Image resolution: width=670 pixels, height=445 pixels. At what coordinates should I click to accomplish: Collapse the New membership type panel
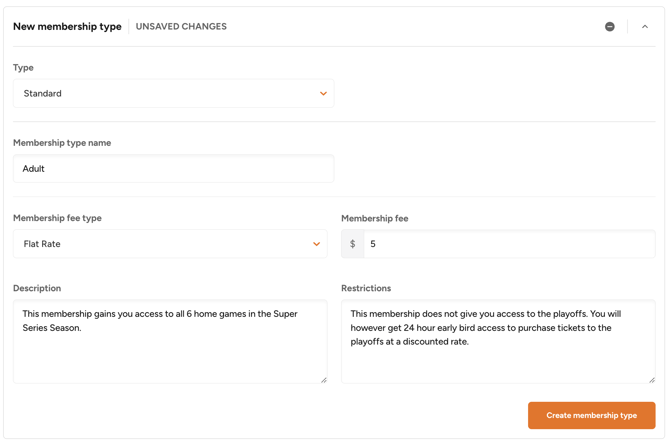point(645,27)
